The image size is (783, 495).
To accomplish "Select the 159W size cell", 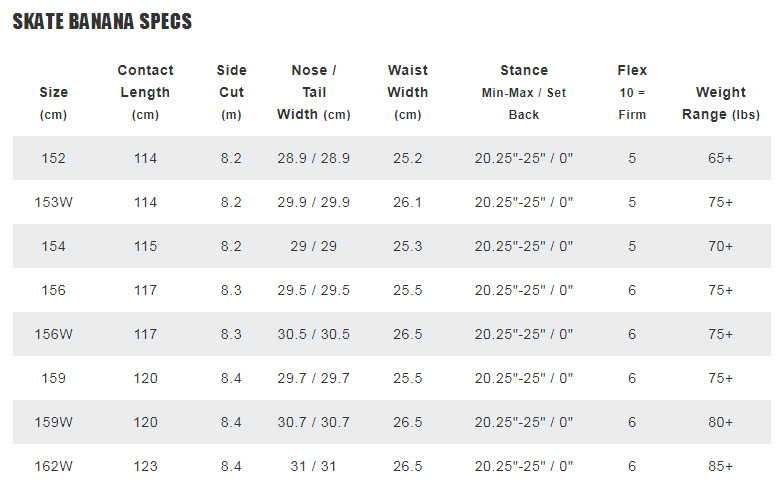I will (x=53, y=422).
